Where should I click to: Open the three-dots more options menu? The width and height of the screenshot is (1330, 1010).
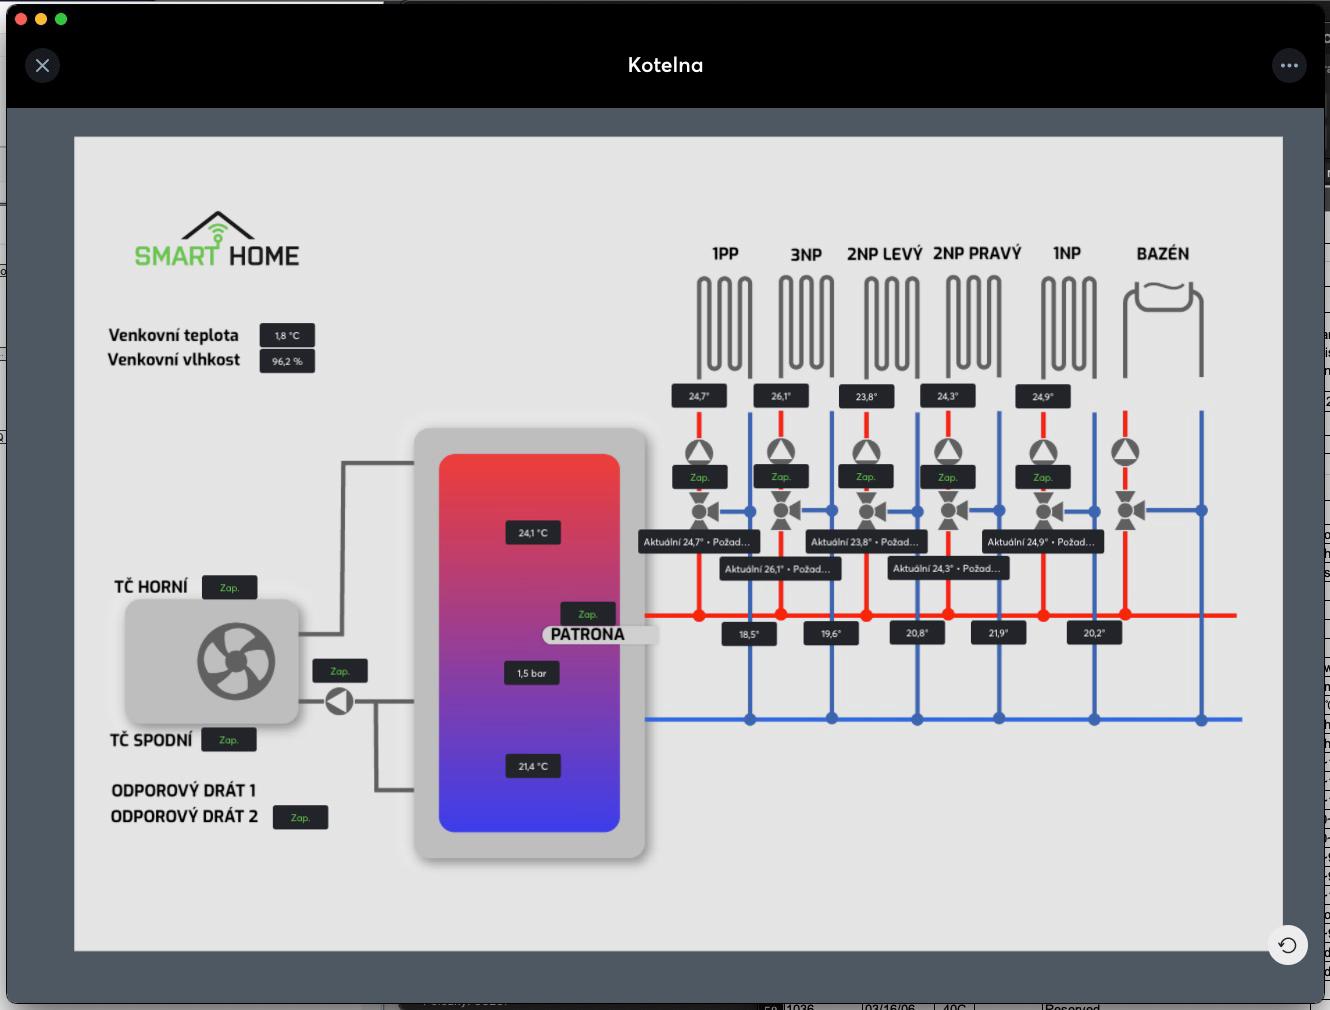[x=1289, y=66]
